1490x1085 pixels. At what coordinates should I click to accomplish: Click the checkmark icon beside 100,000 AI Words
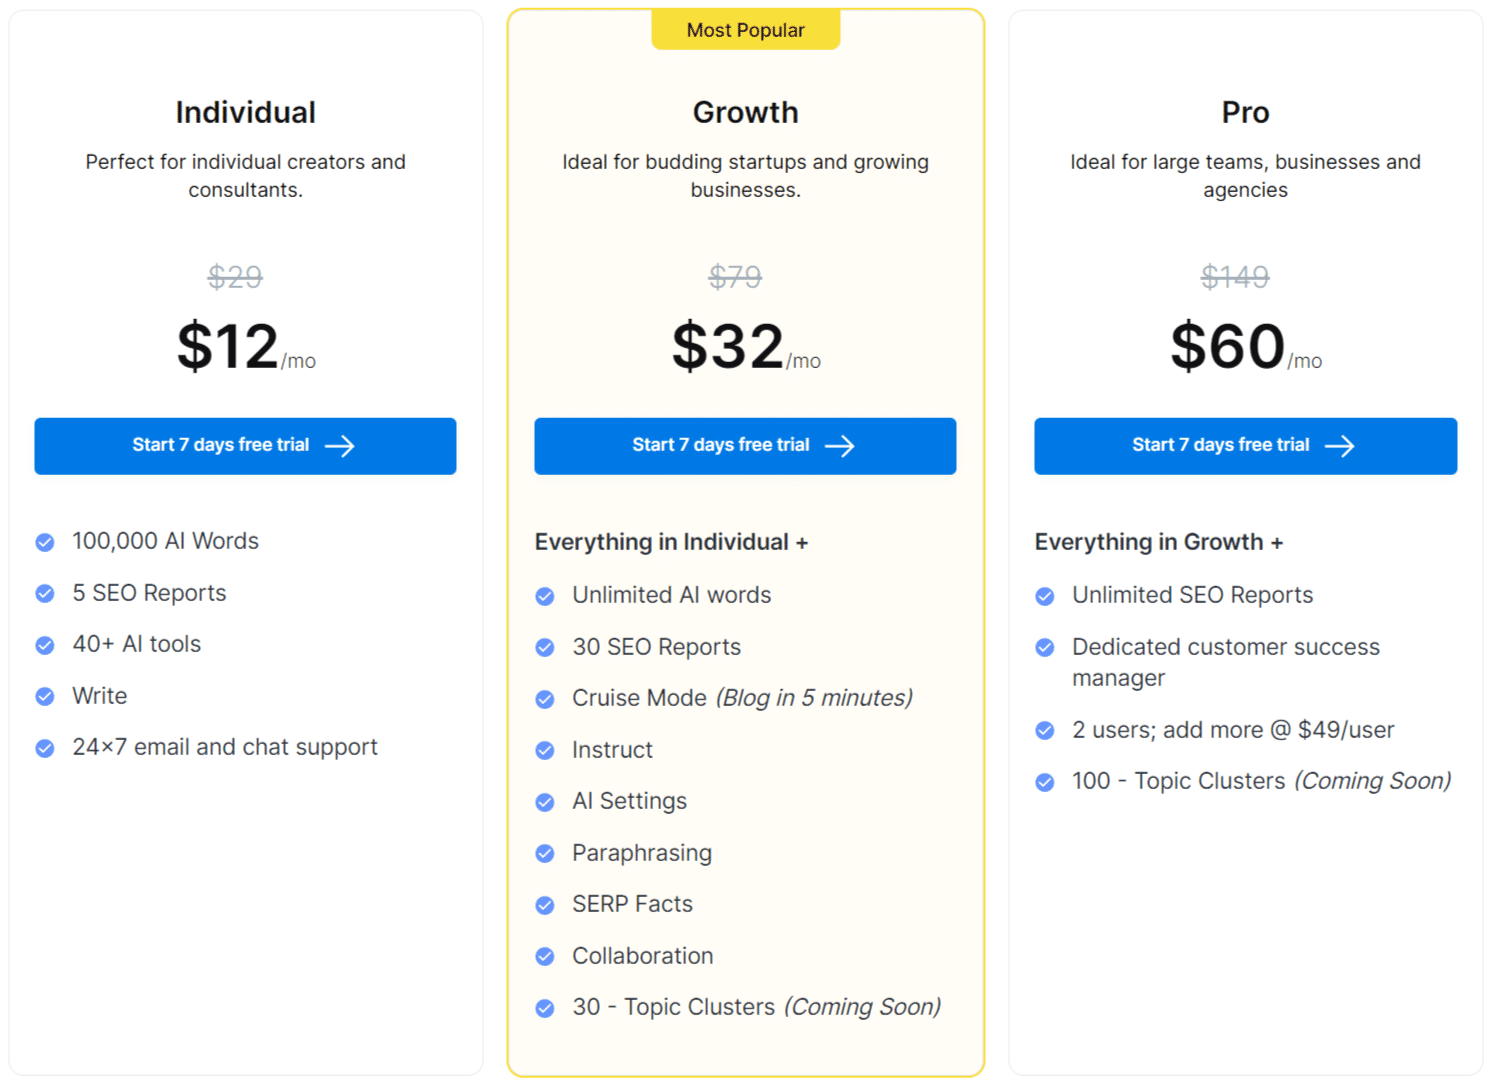tap(45, 541)
